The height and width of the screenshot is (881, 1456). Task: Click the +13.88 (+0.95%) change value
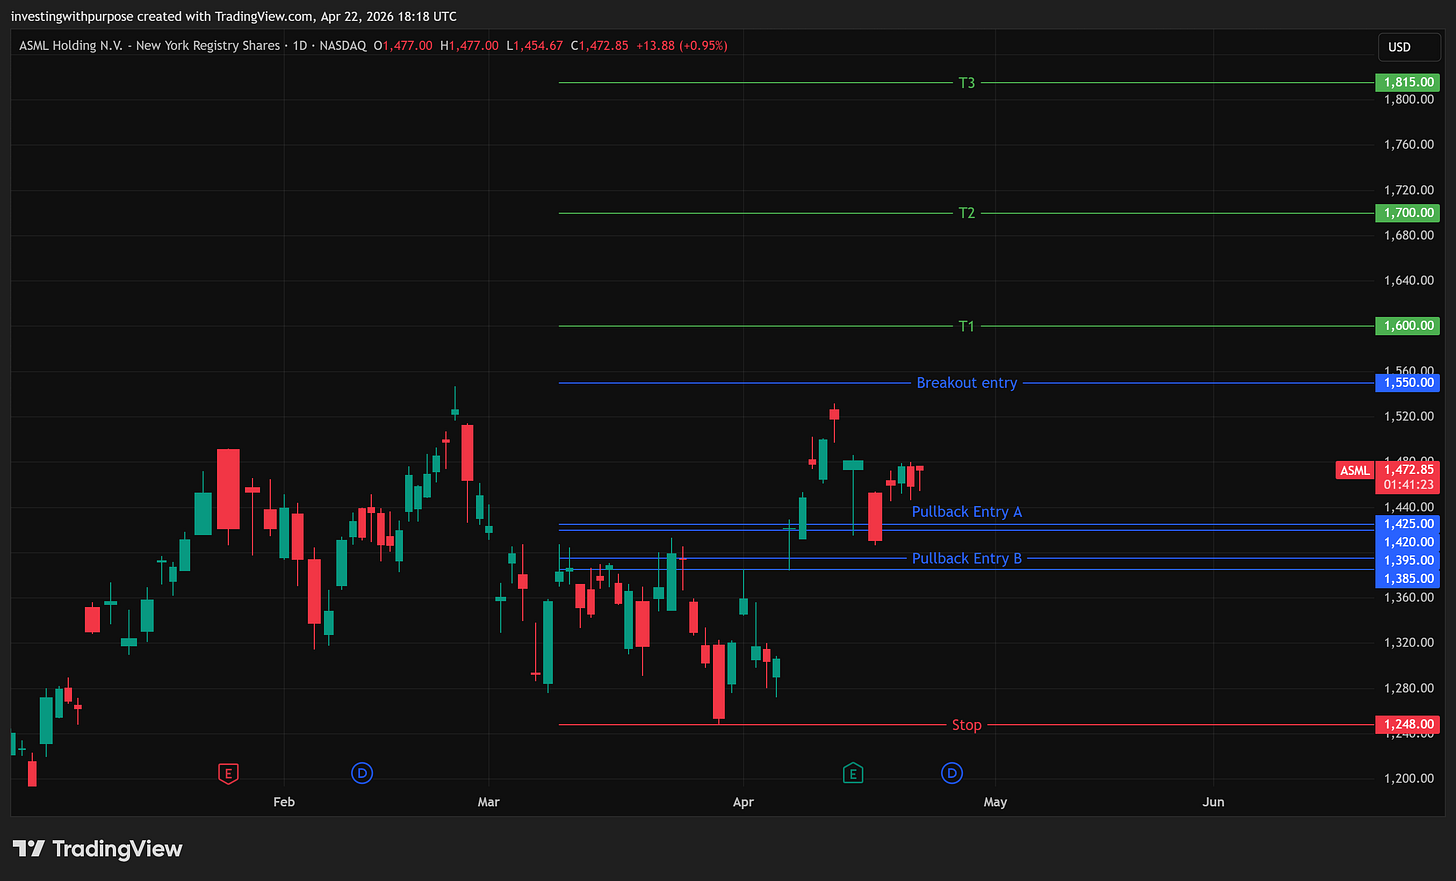[x=682, y=46]
